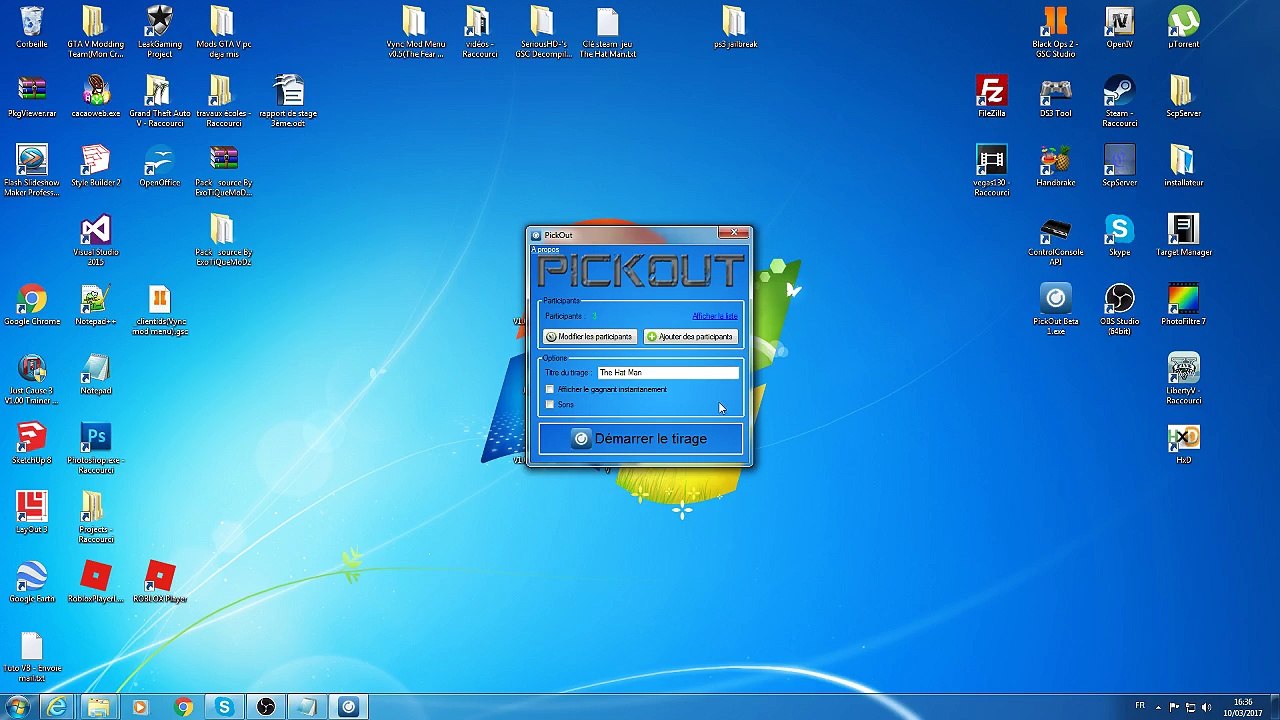Image resolution: width=1280 pixels, height=720 pixels.
Task: Open the Windows Start menu
Action: (18, 707)
